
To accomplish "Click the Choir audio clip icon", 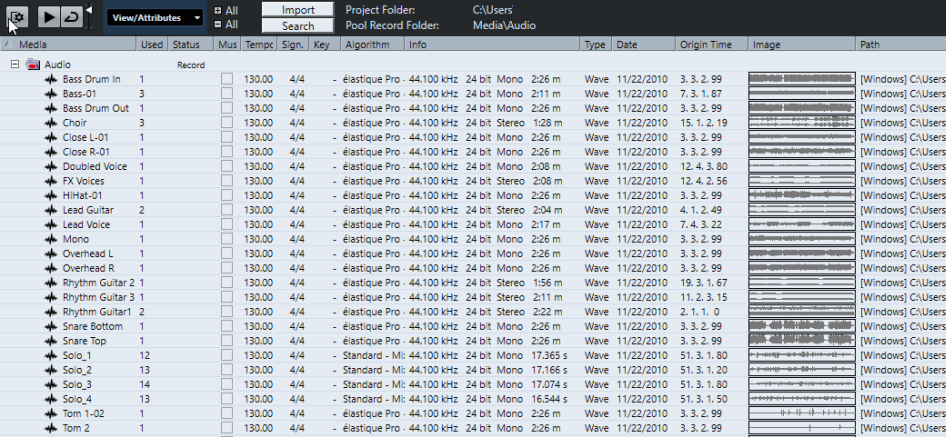I will pos(51,123).
